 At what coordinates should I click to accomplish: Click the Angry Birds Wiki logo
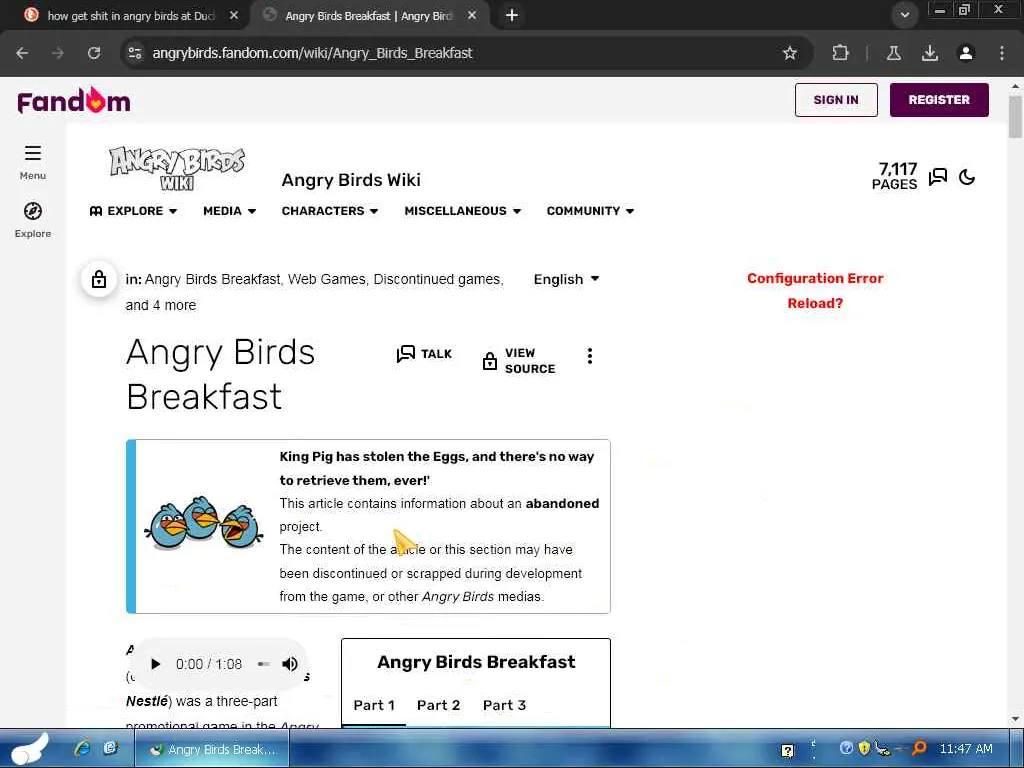pos(177,168)
